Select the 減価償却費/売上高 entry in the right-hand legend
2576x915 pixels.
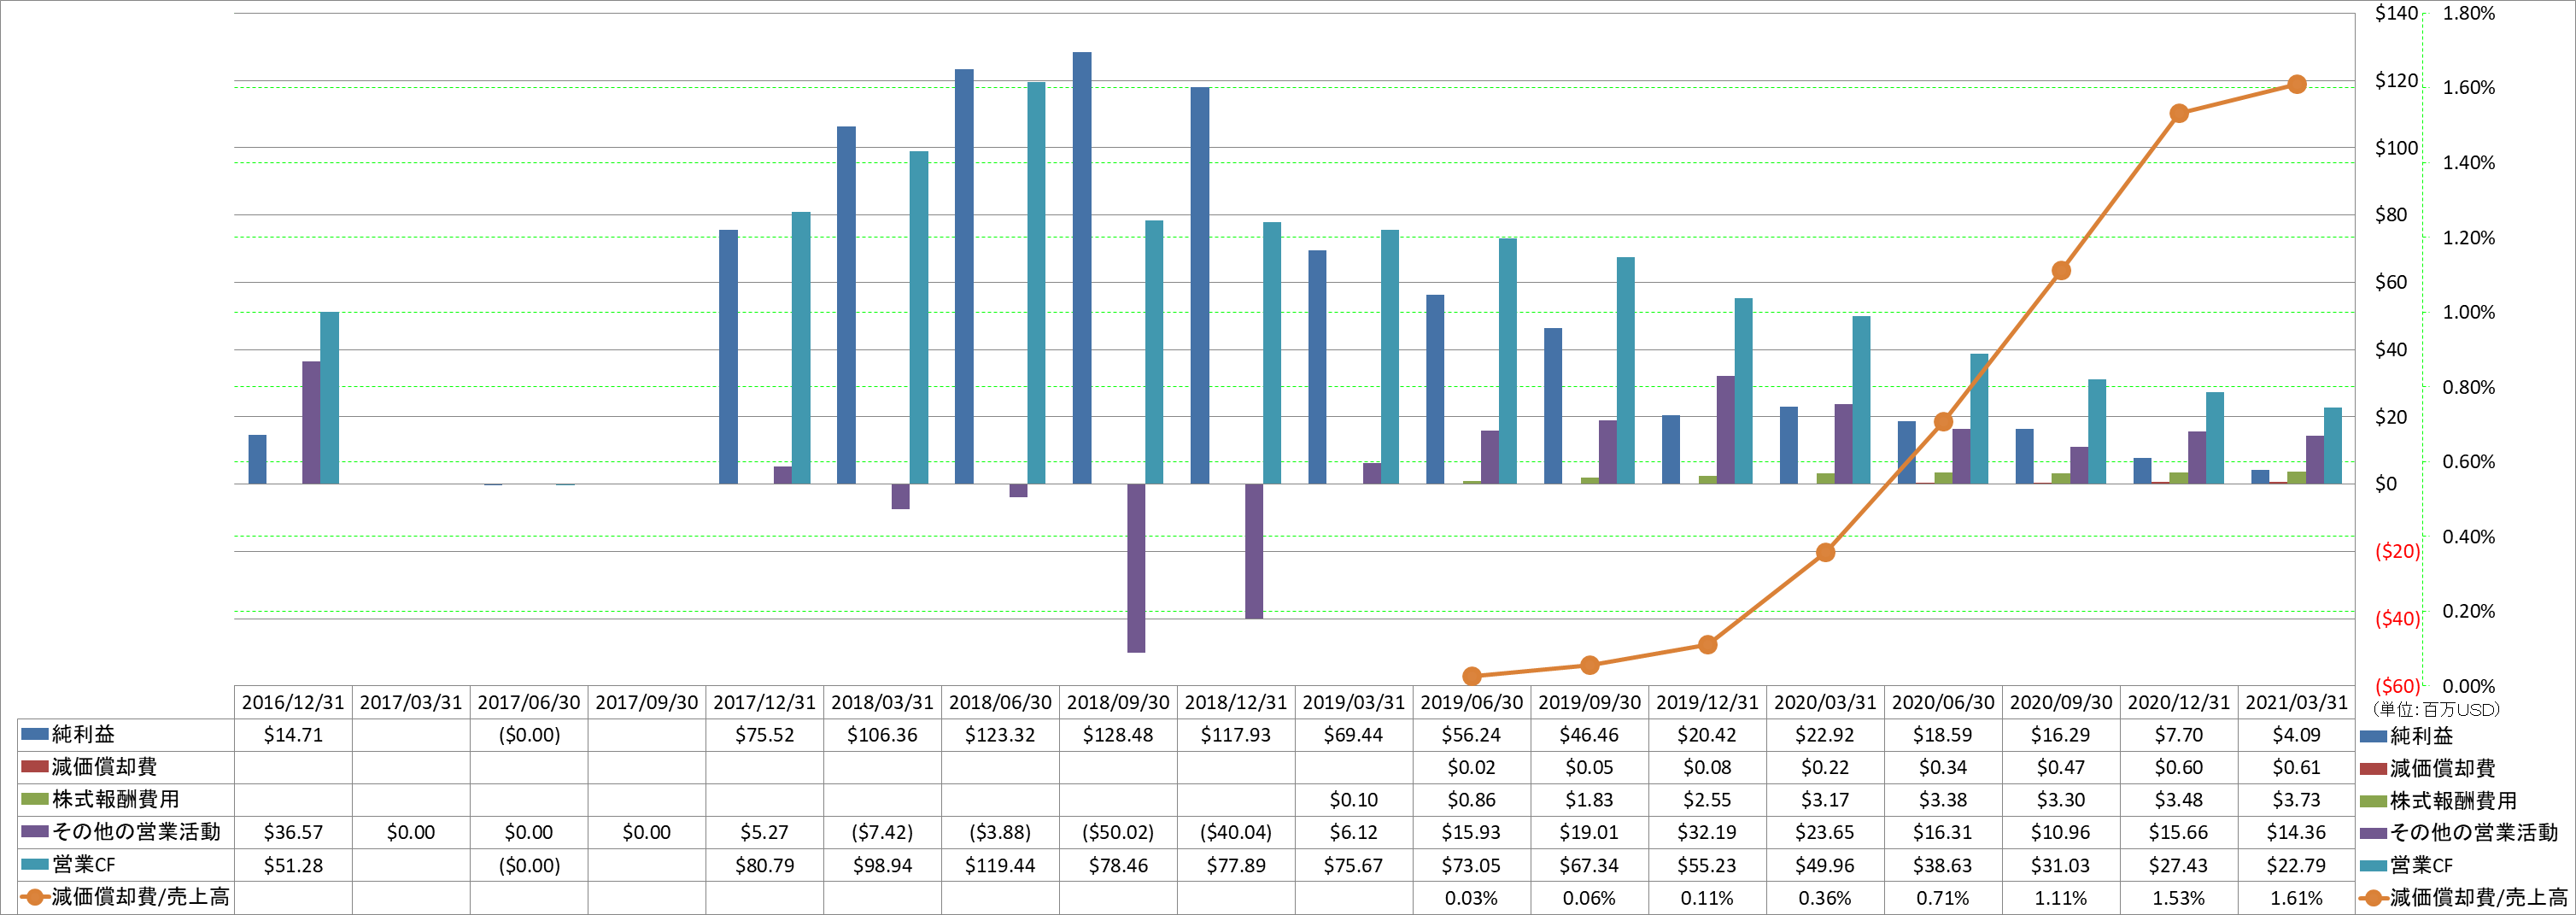(2464, 897)
